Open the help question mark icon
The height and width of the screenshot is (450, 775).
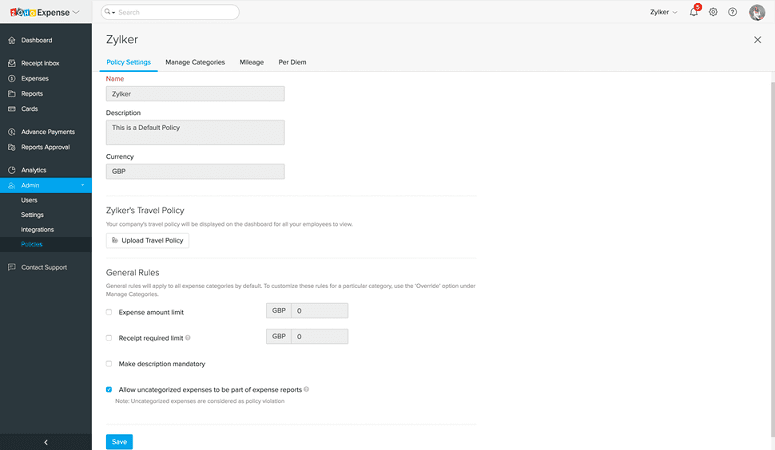(x=732, y=12)
